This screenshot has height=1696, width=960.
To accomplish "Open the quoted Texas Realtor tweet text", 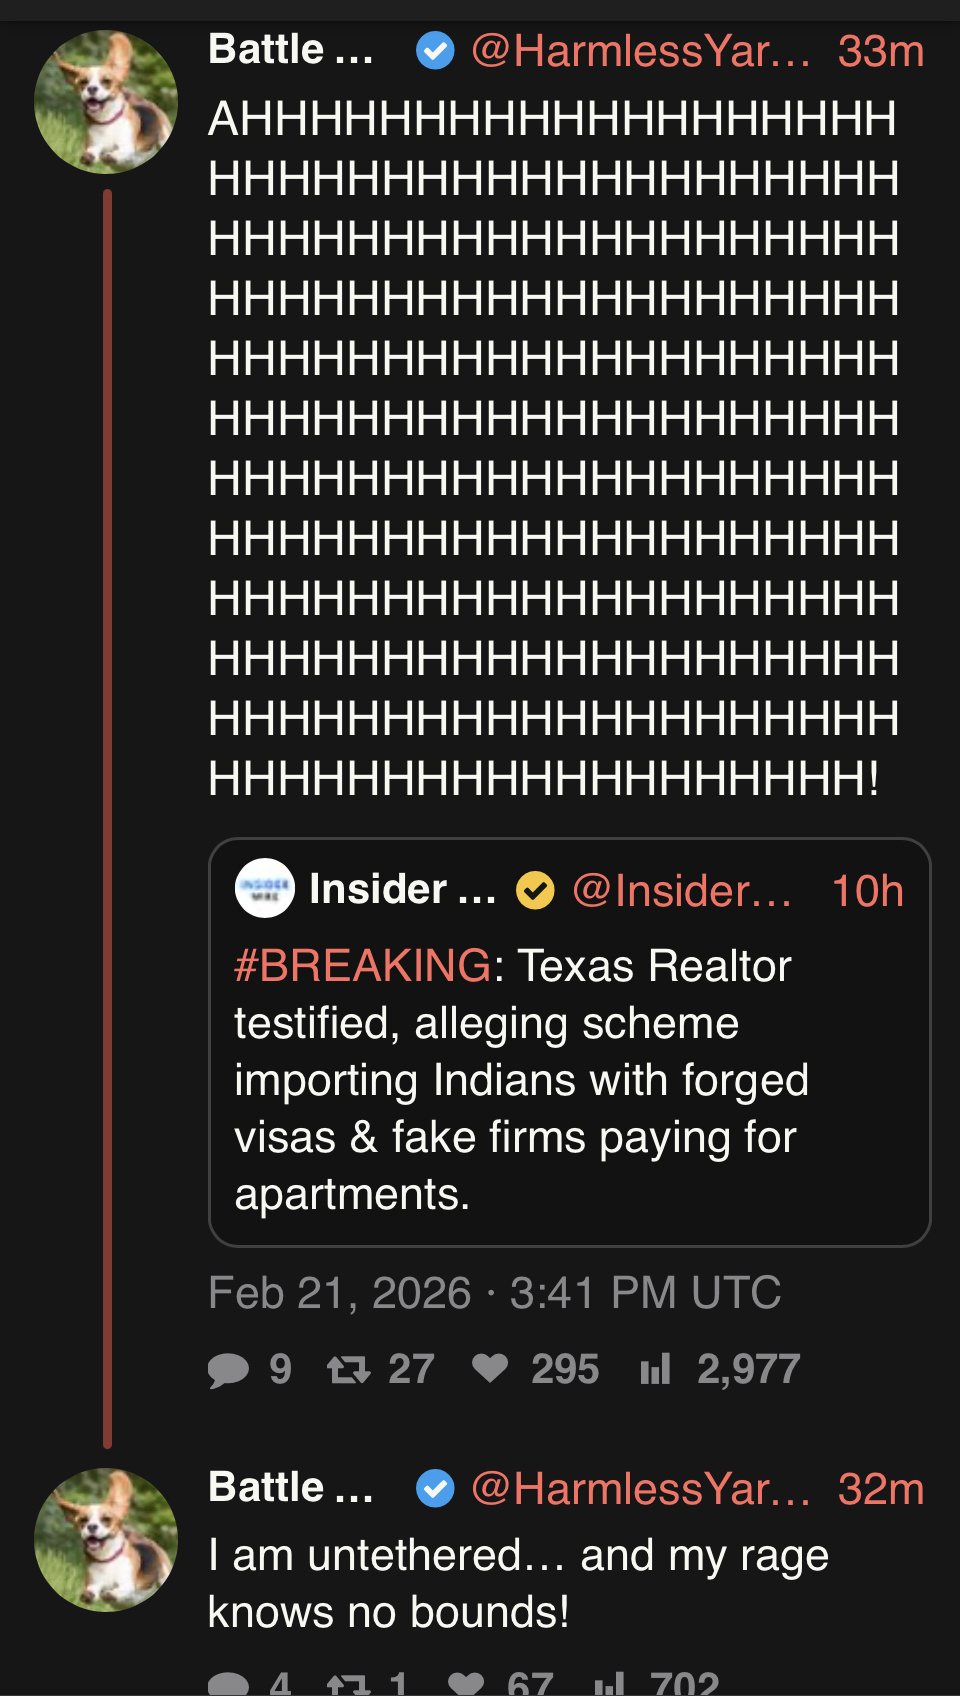I will click(x=521, y=1081).
